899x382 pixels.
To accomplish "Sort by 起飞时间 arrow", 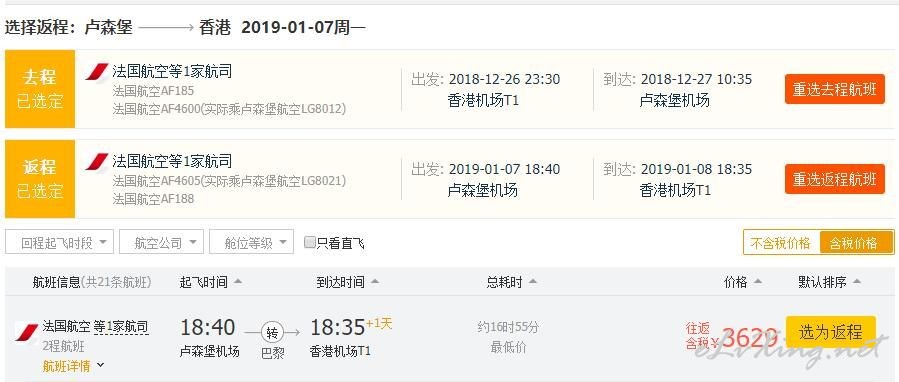I will [x=238, y=282].
